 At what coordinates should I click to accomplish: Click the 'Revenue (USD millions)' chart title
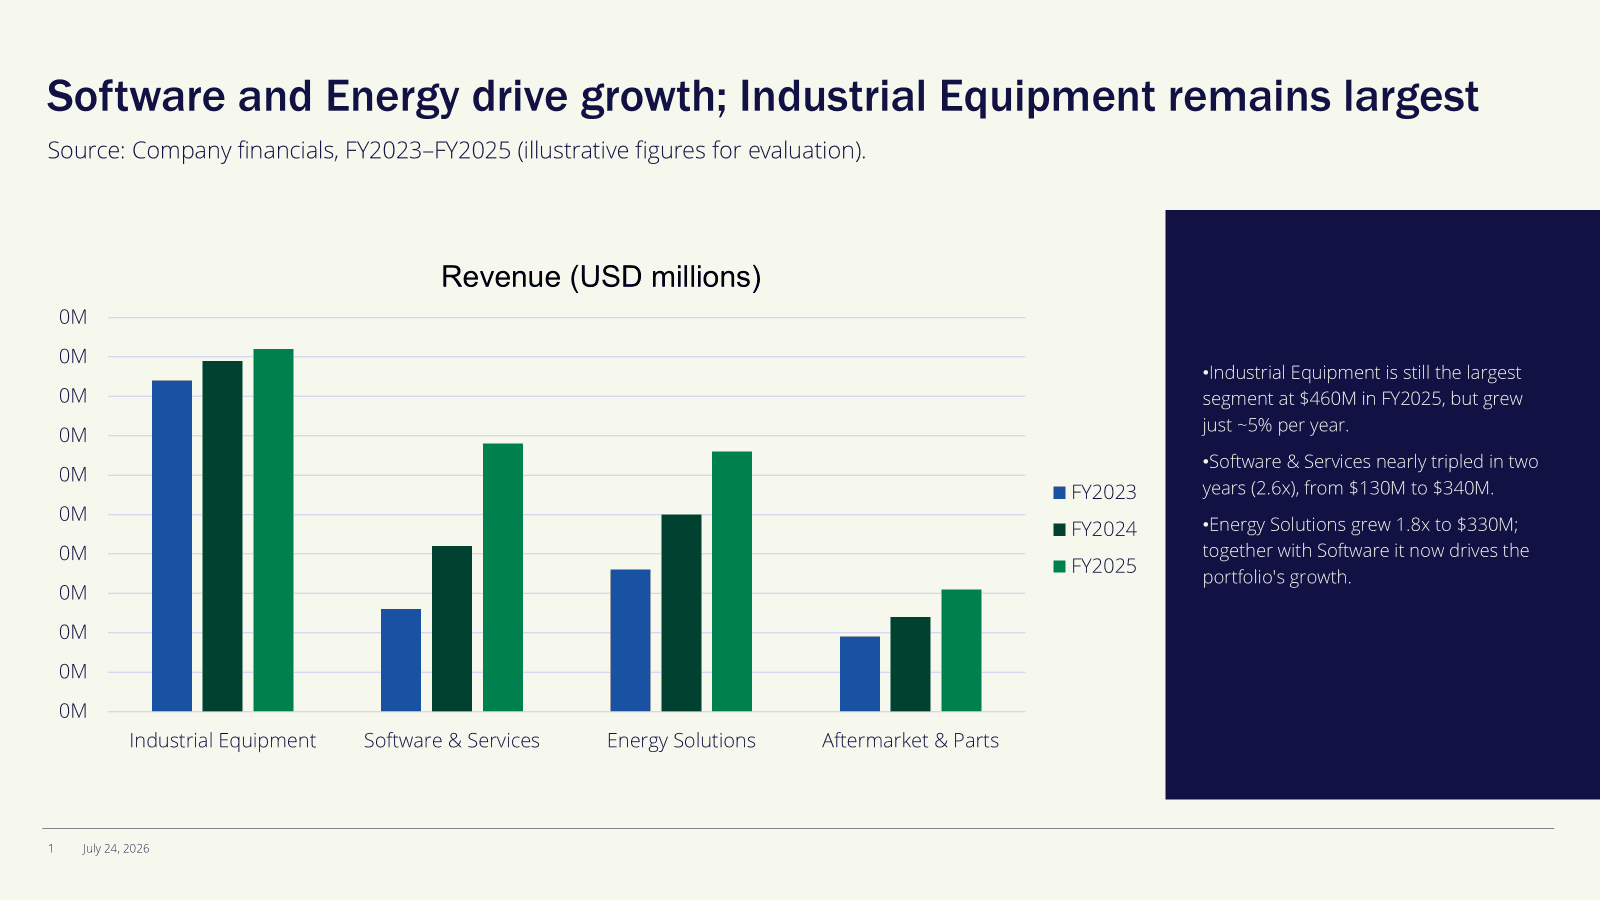point(601,277)
